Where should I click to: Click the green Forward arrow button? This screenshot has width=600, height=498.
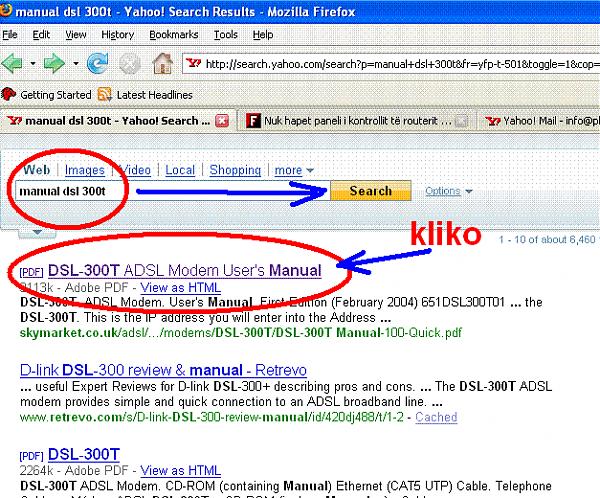[x=54, y=63]
